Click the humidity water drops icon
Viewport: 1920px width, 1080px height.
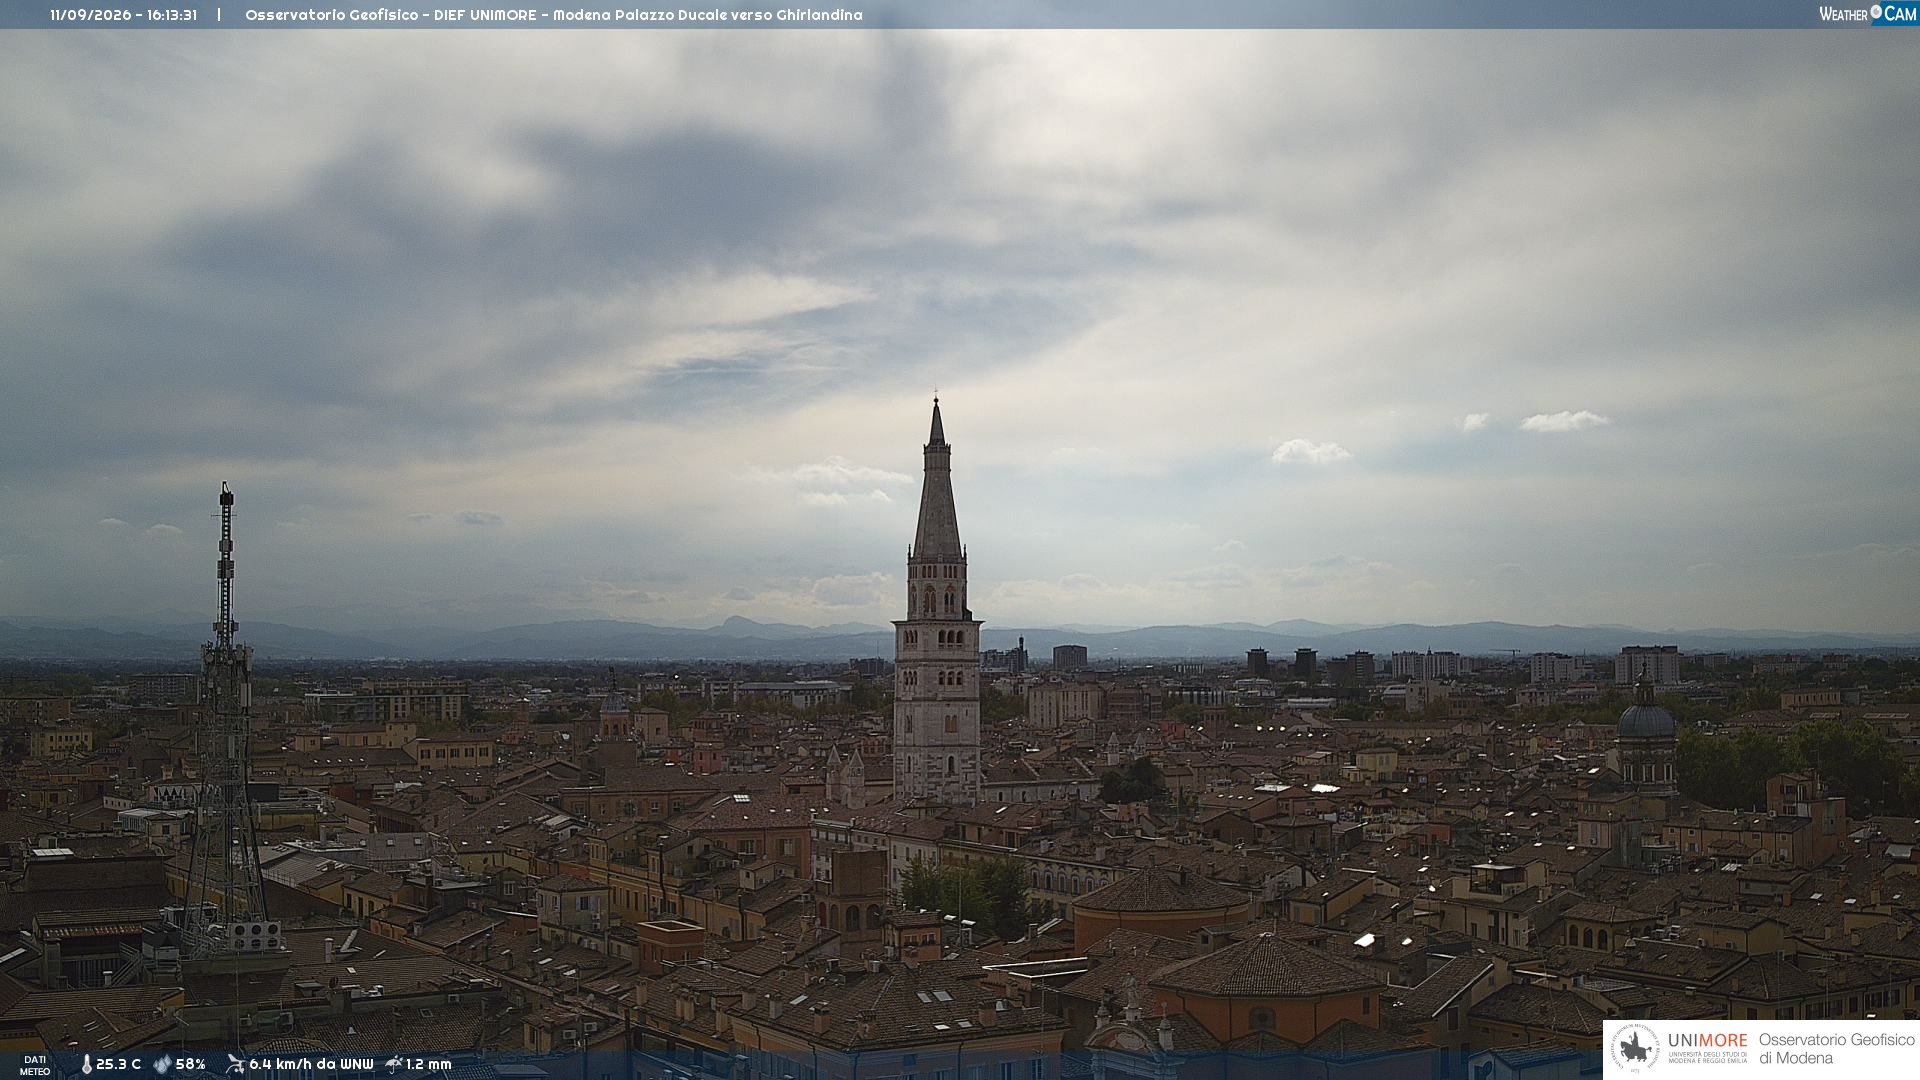click(x=162, y=1064)
